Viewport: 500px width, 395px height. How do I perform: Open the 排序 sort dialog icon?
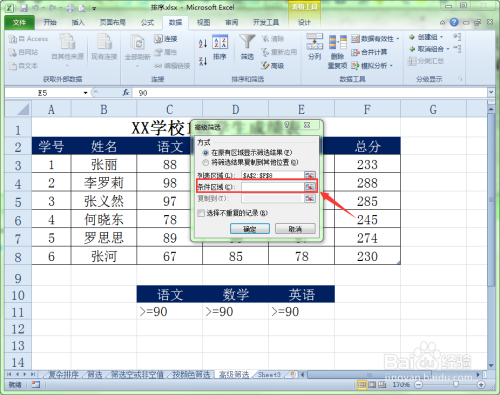tap(220, 42)
